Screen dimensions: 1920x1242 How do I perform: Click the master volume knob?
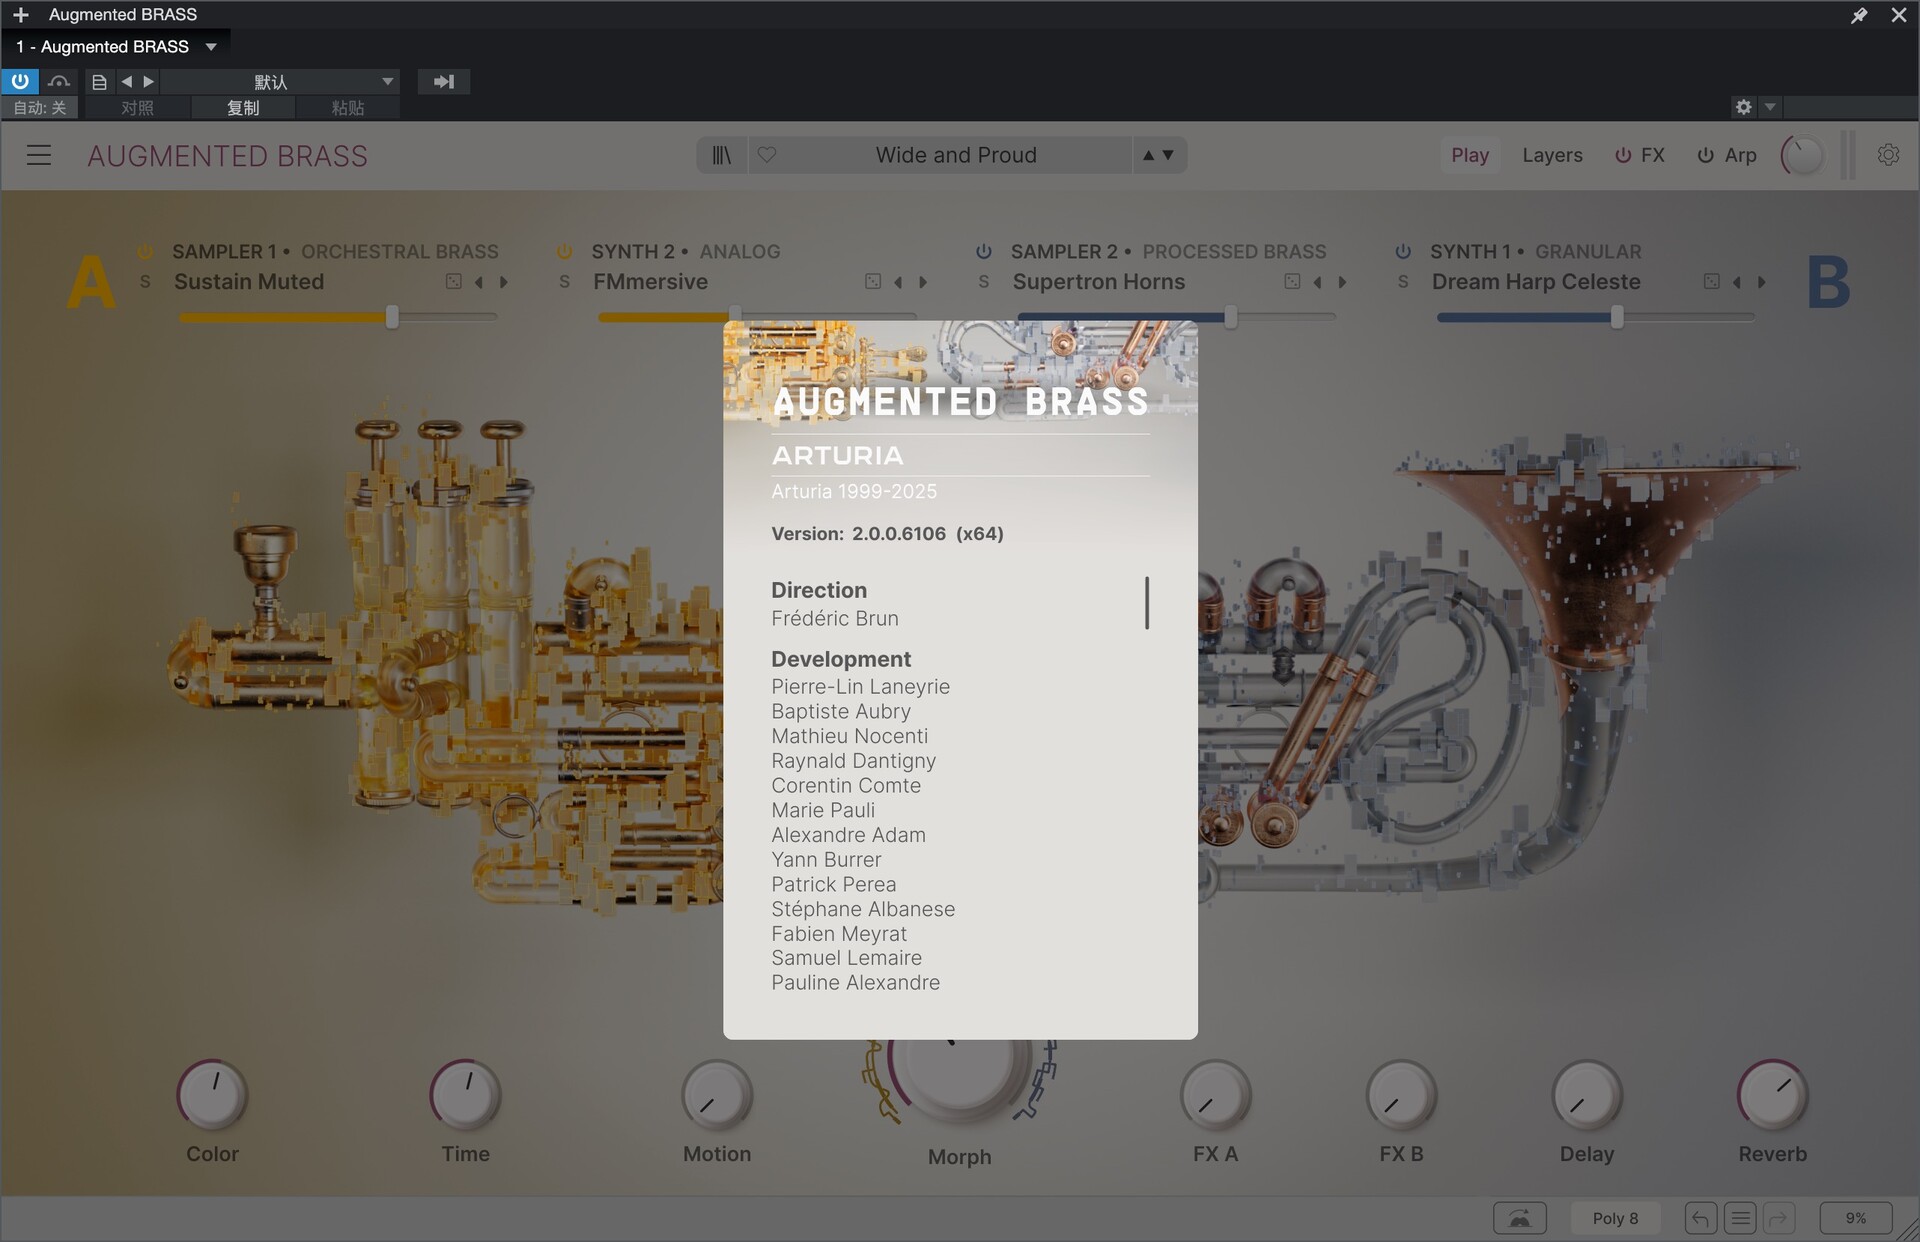click(1802, 155)
